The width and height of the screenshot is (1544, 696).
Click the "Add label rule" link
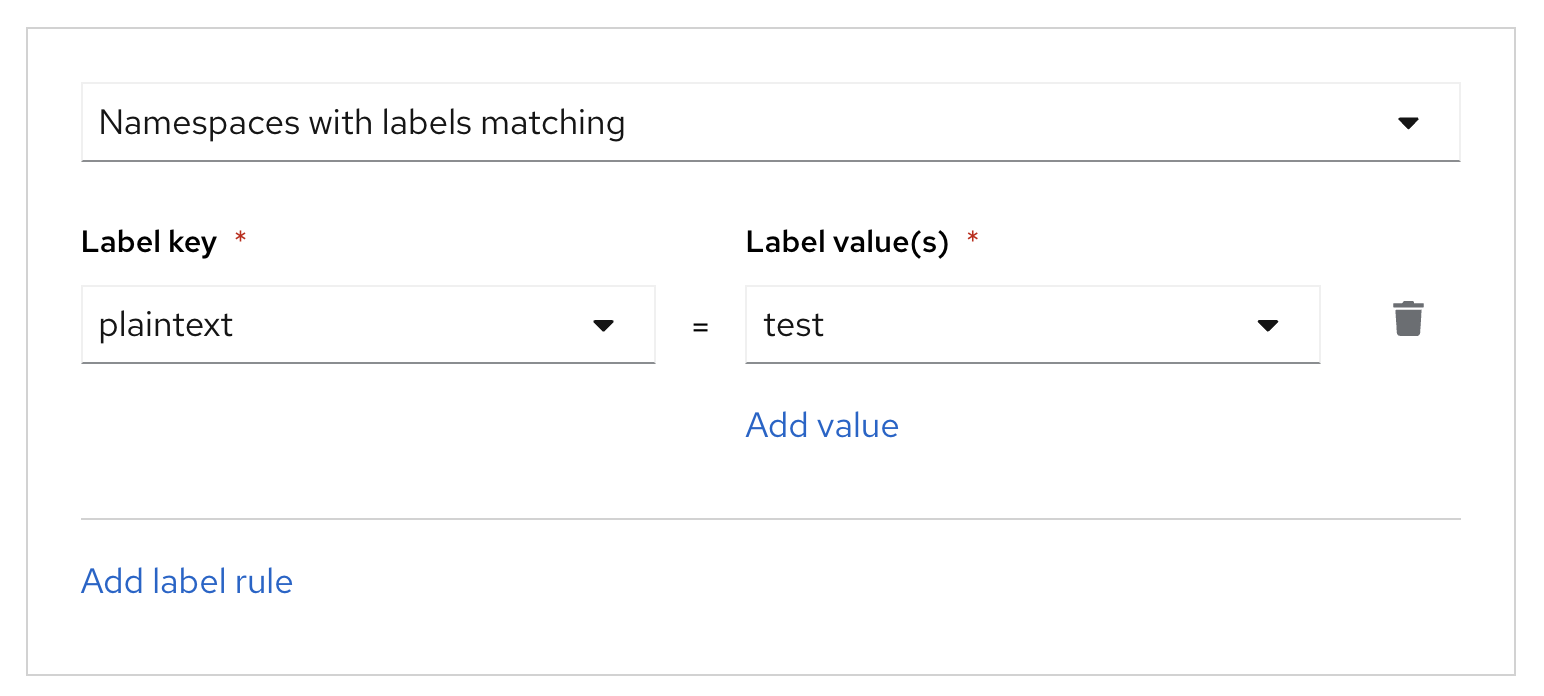point(187,581)
